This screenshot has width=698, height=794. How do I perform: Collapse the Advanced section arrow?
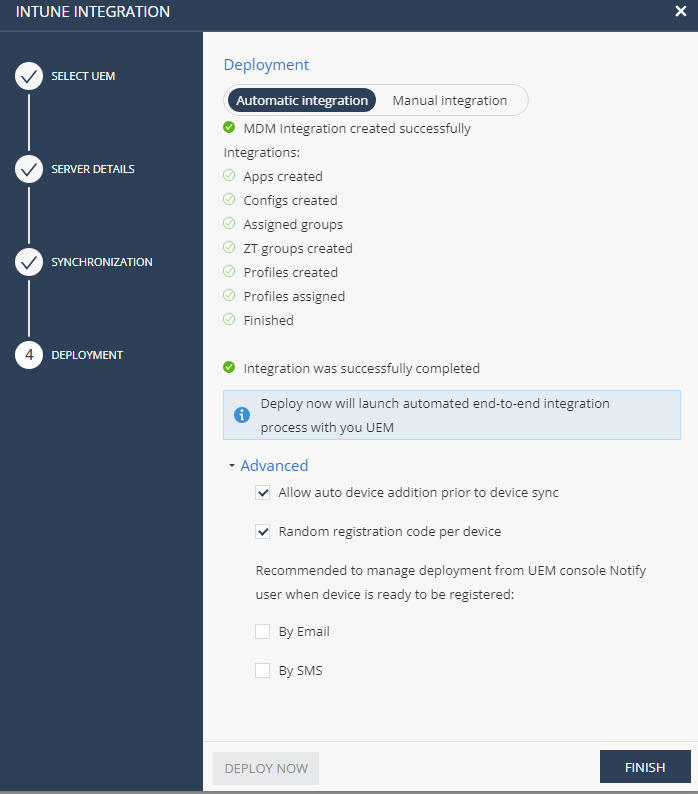coord(231,465)
